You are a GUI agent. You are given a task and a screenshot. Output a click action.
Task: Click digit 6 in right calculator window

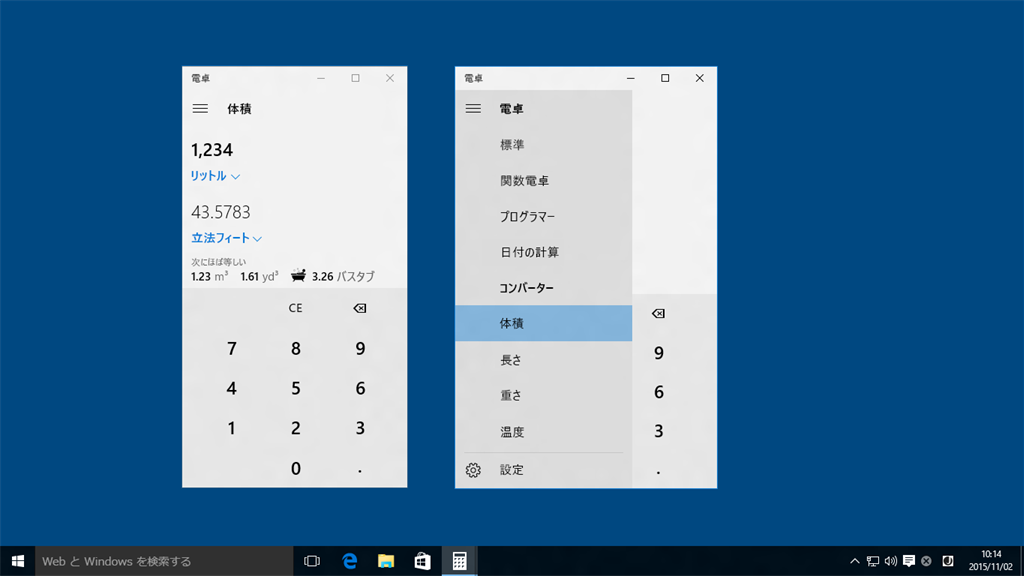coord(658,392)
